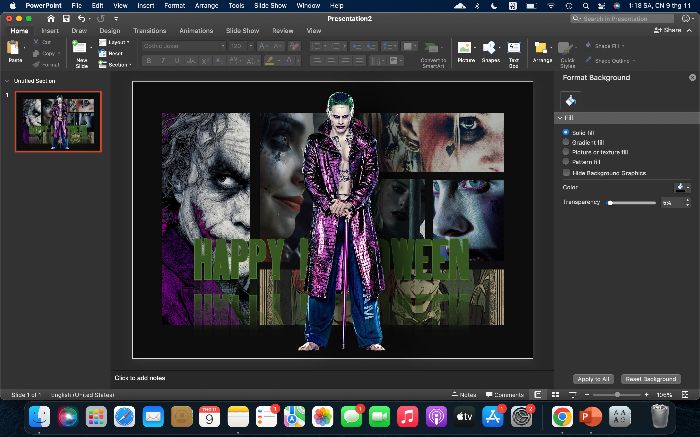
Task: Click the zoom out minus button
Action: 587,395
